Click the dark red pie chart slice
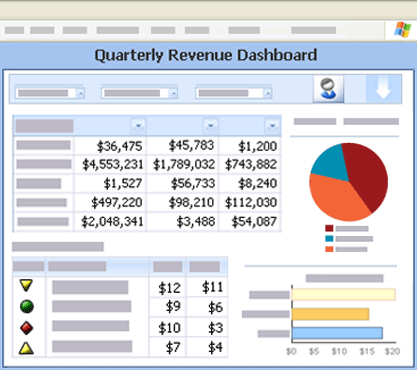Screen dimensions: 417x370 [368, 177]
